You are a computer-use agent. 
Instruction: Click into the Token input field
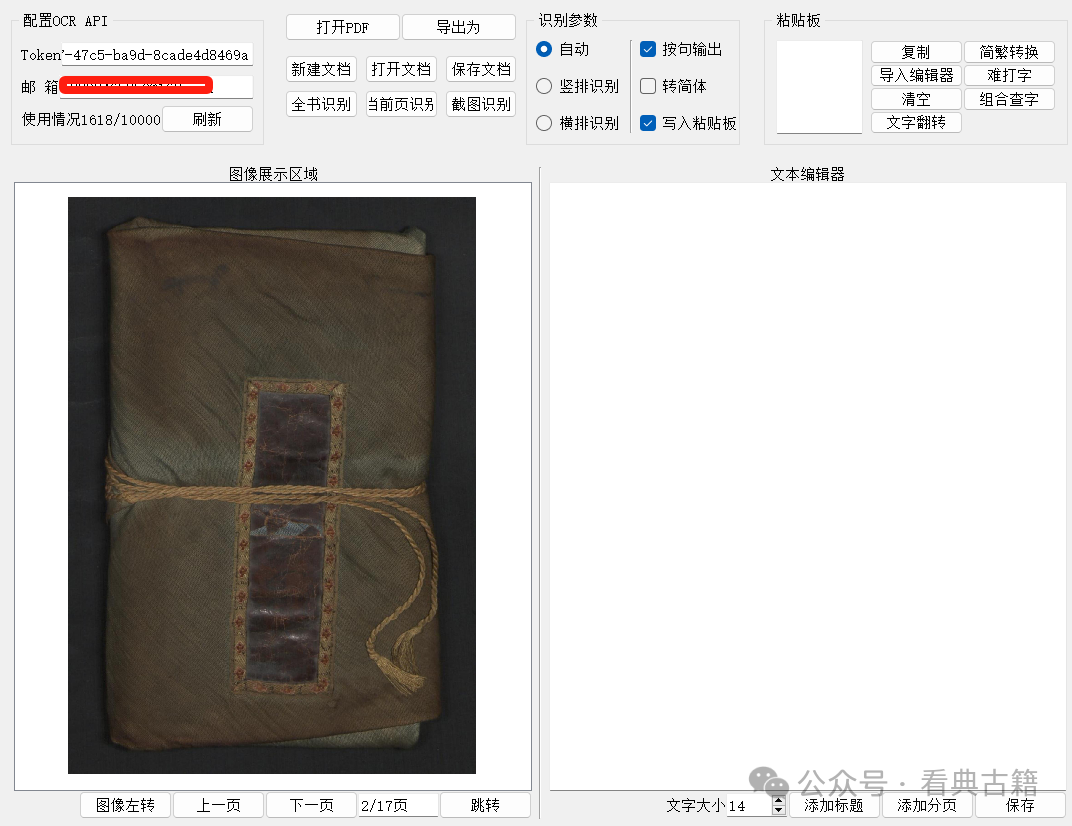click(156, 55)
